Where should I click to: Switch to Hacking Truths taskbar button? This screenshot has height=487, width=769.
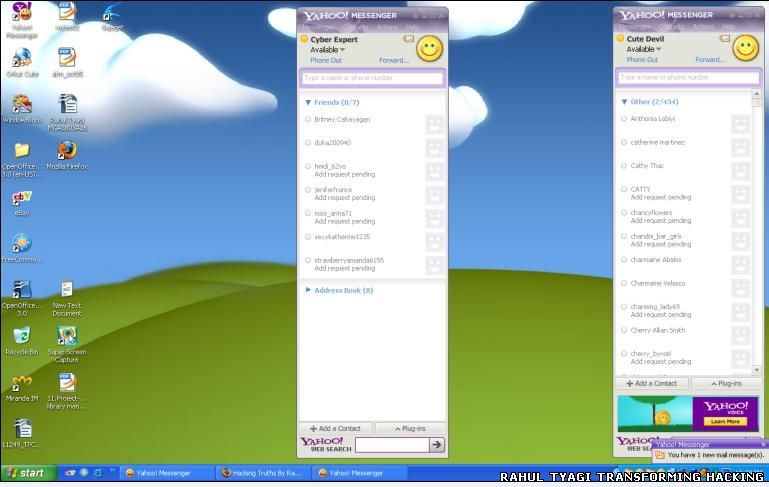tap(262, 473)
